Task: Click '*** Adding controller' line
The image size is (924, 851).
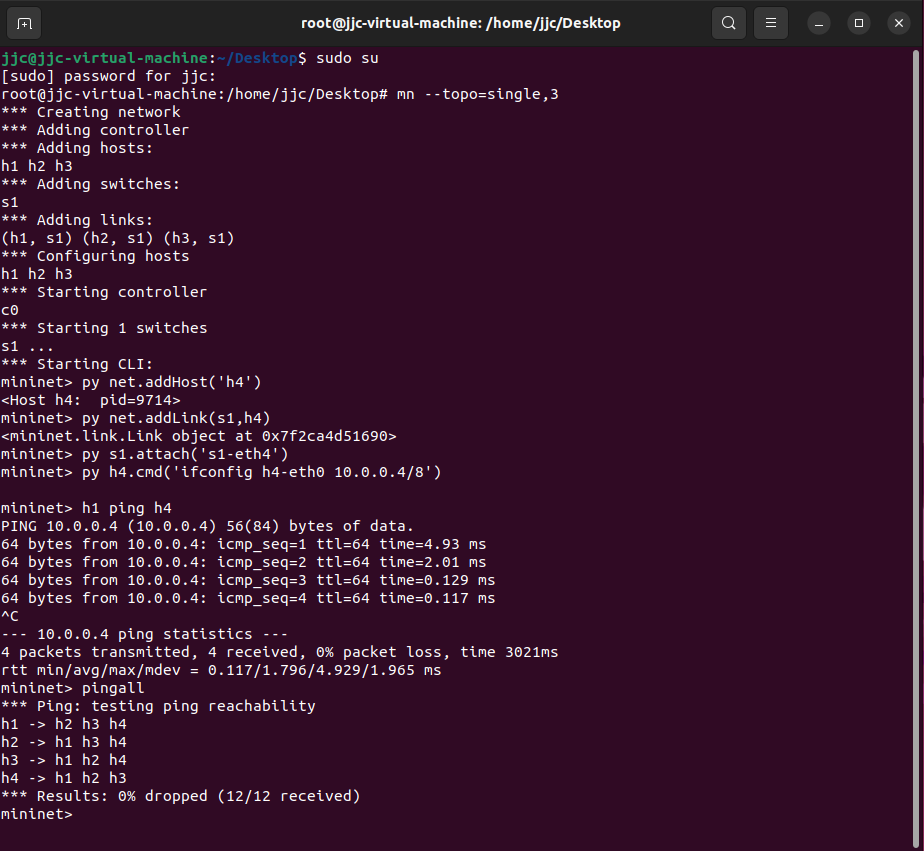Action: [95, 130]
